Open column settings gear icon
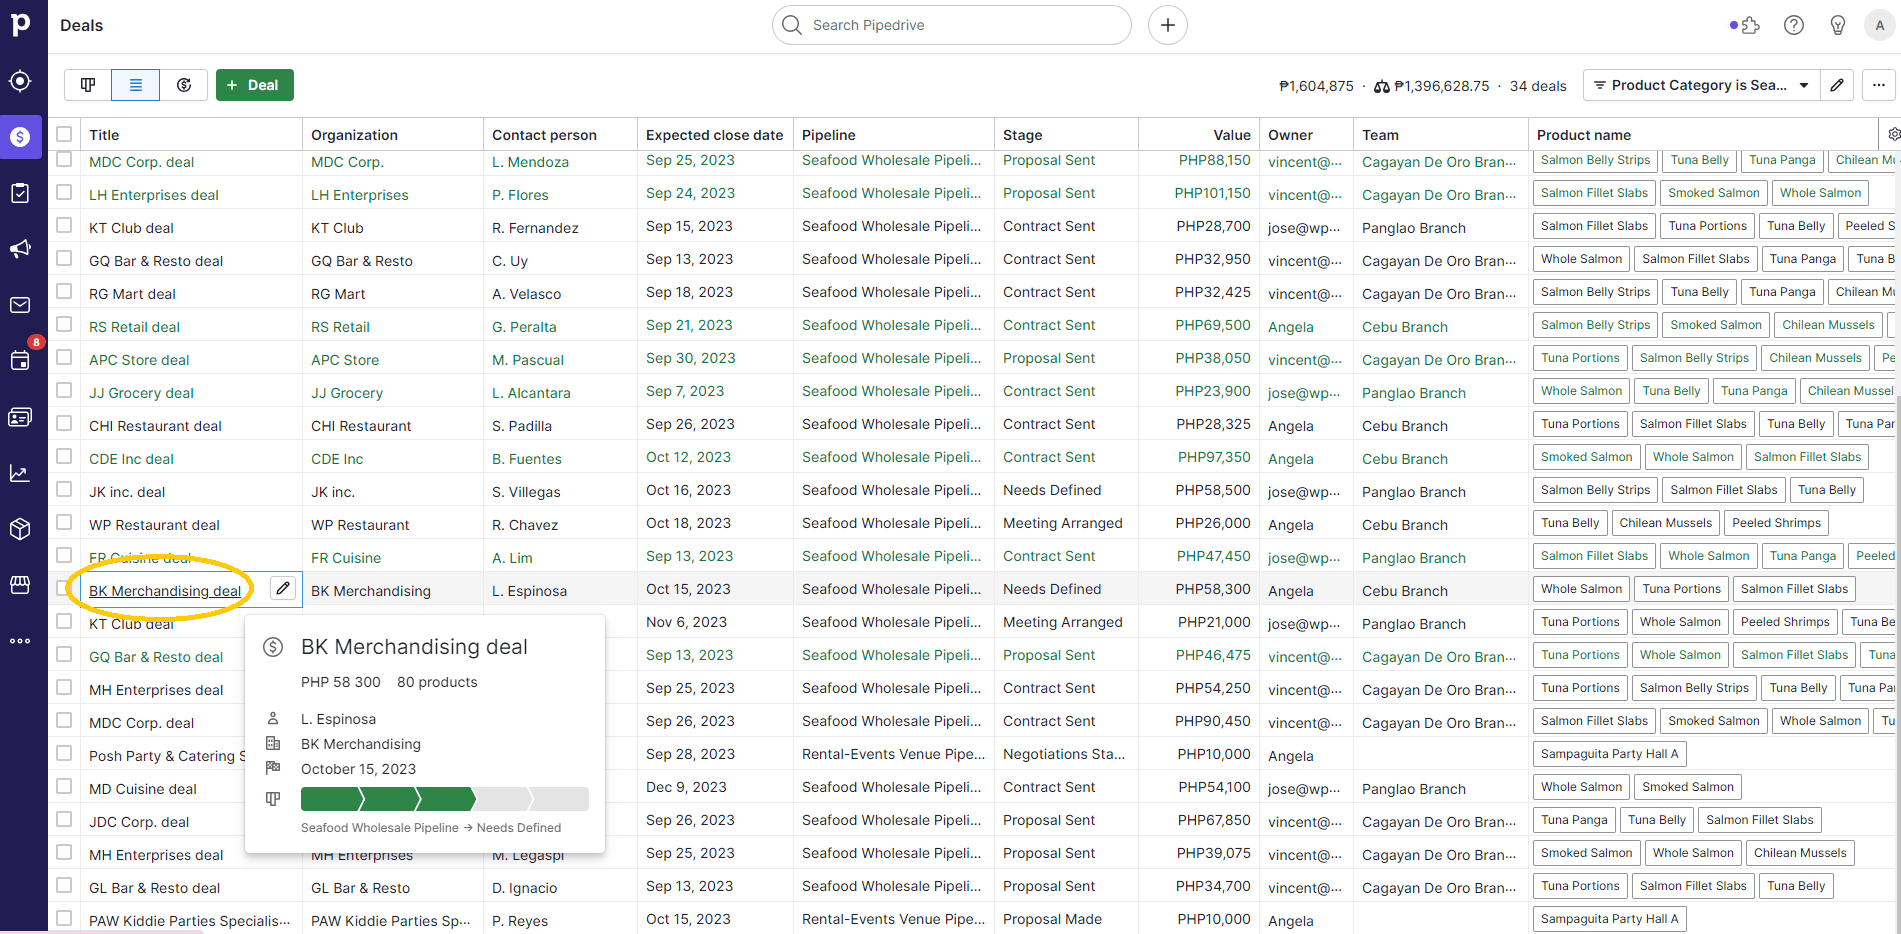Image resolution: width=1901 pixels, height=934 pixels. pyautogui.click(x=1894, y=134)
